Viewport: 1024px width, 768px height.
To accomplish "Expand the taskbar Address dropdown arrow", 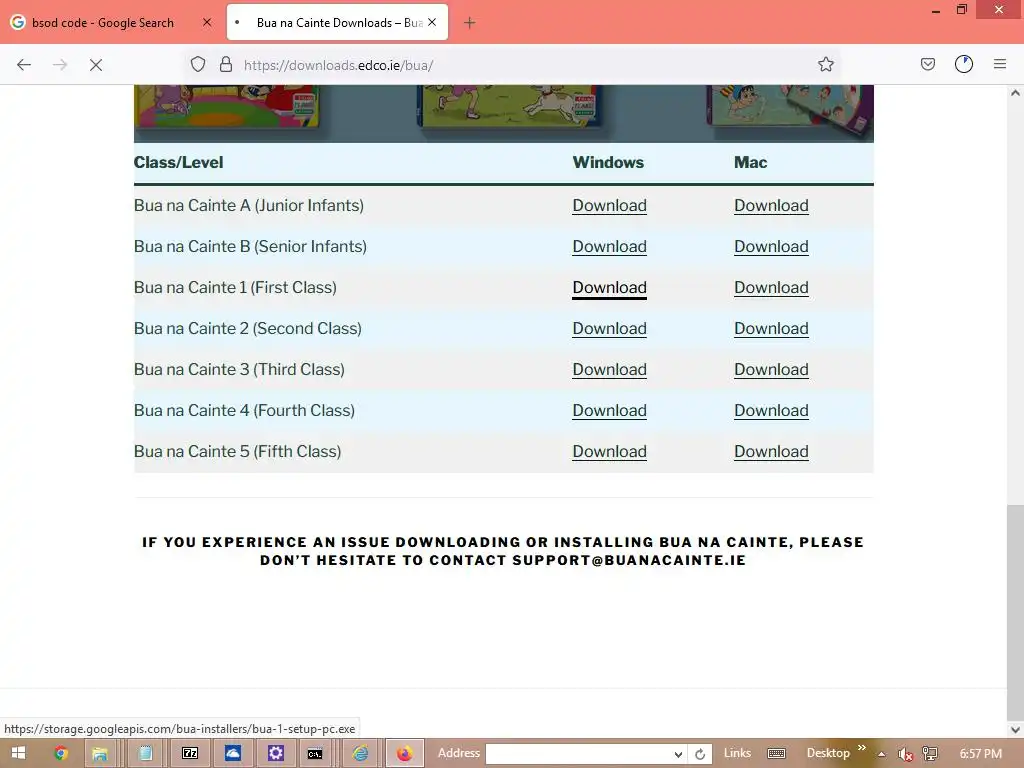I will [678, 754].
